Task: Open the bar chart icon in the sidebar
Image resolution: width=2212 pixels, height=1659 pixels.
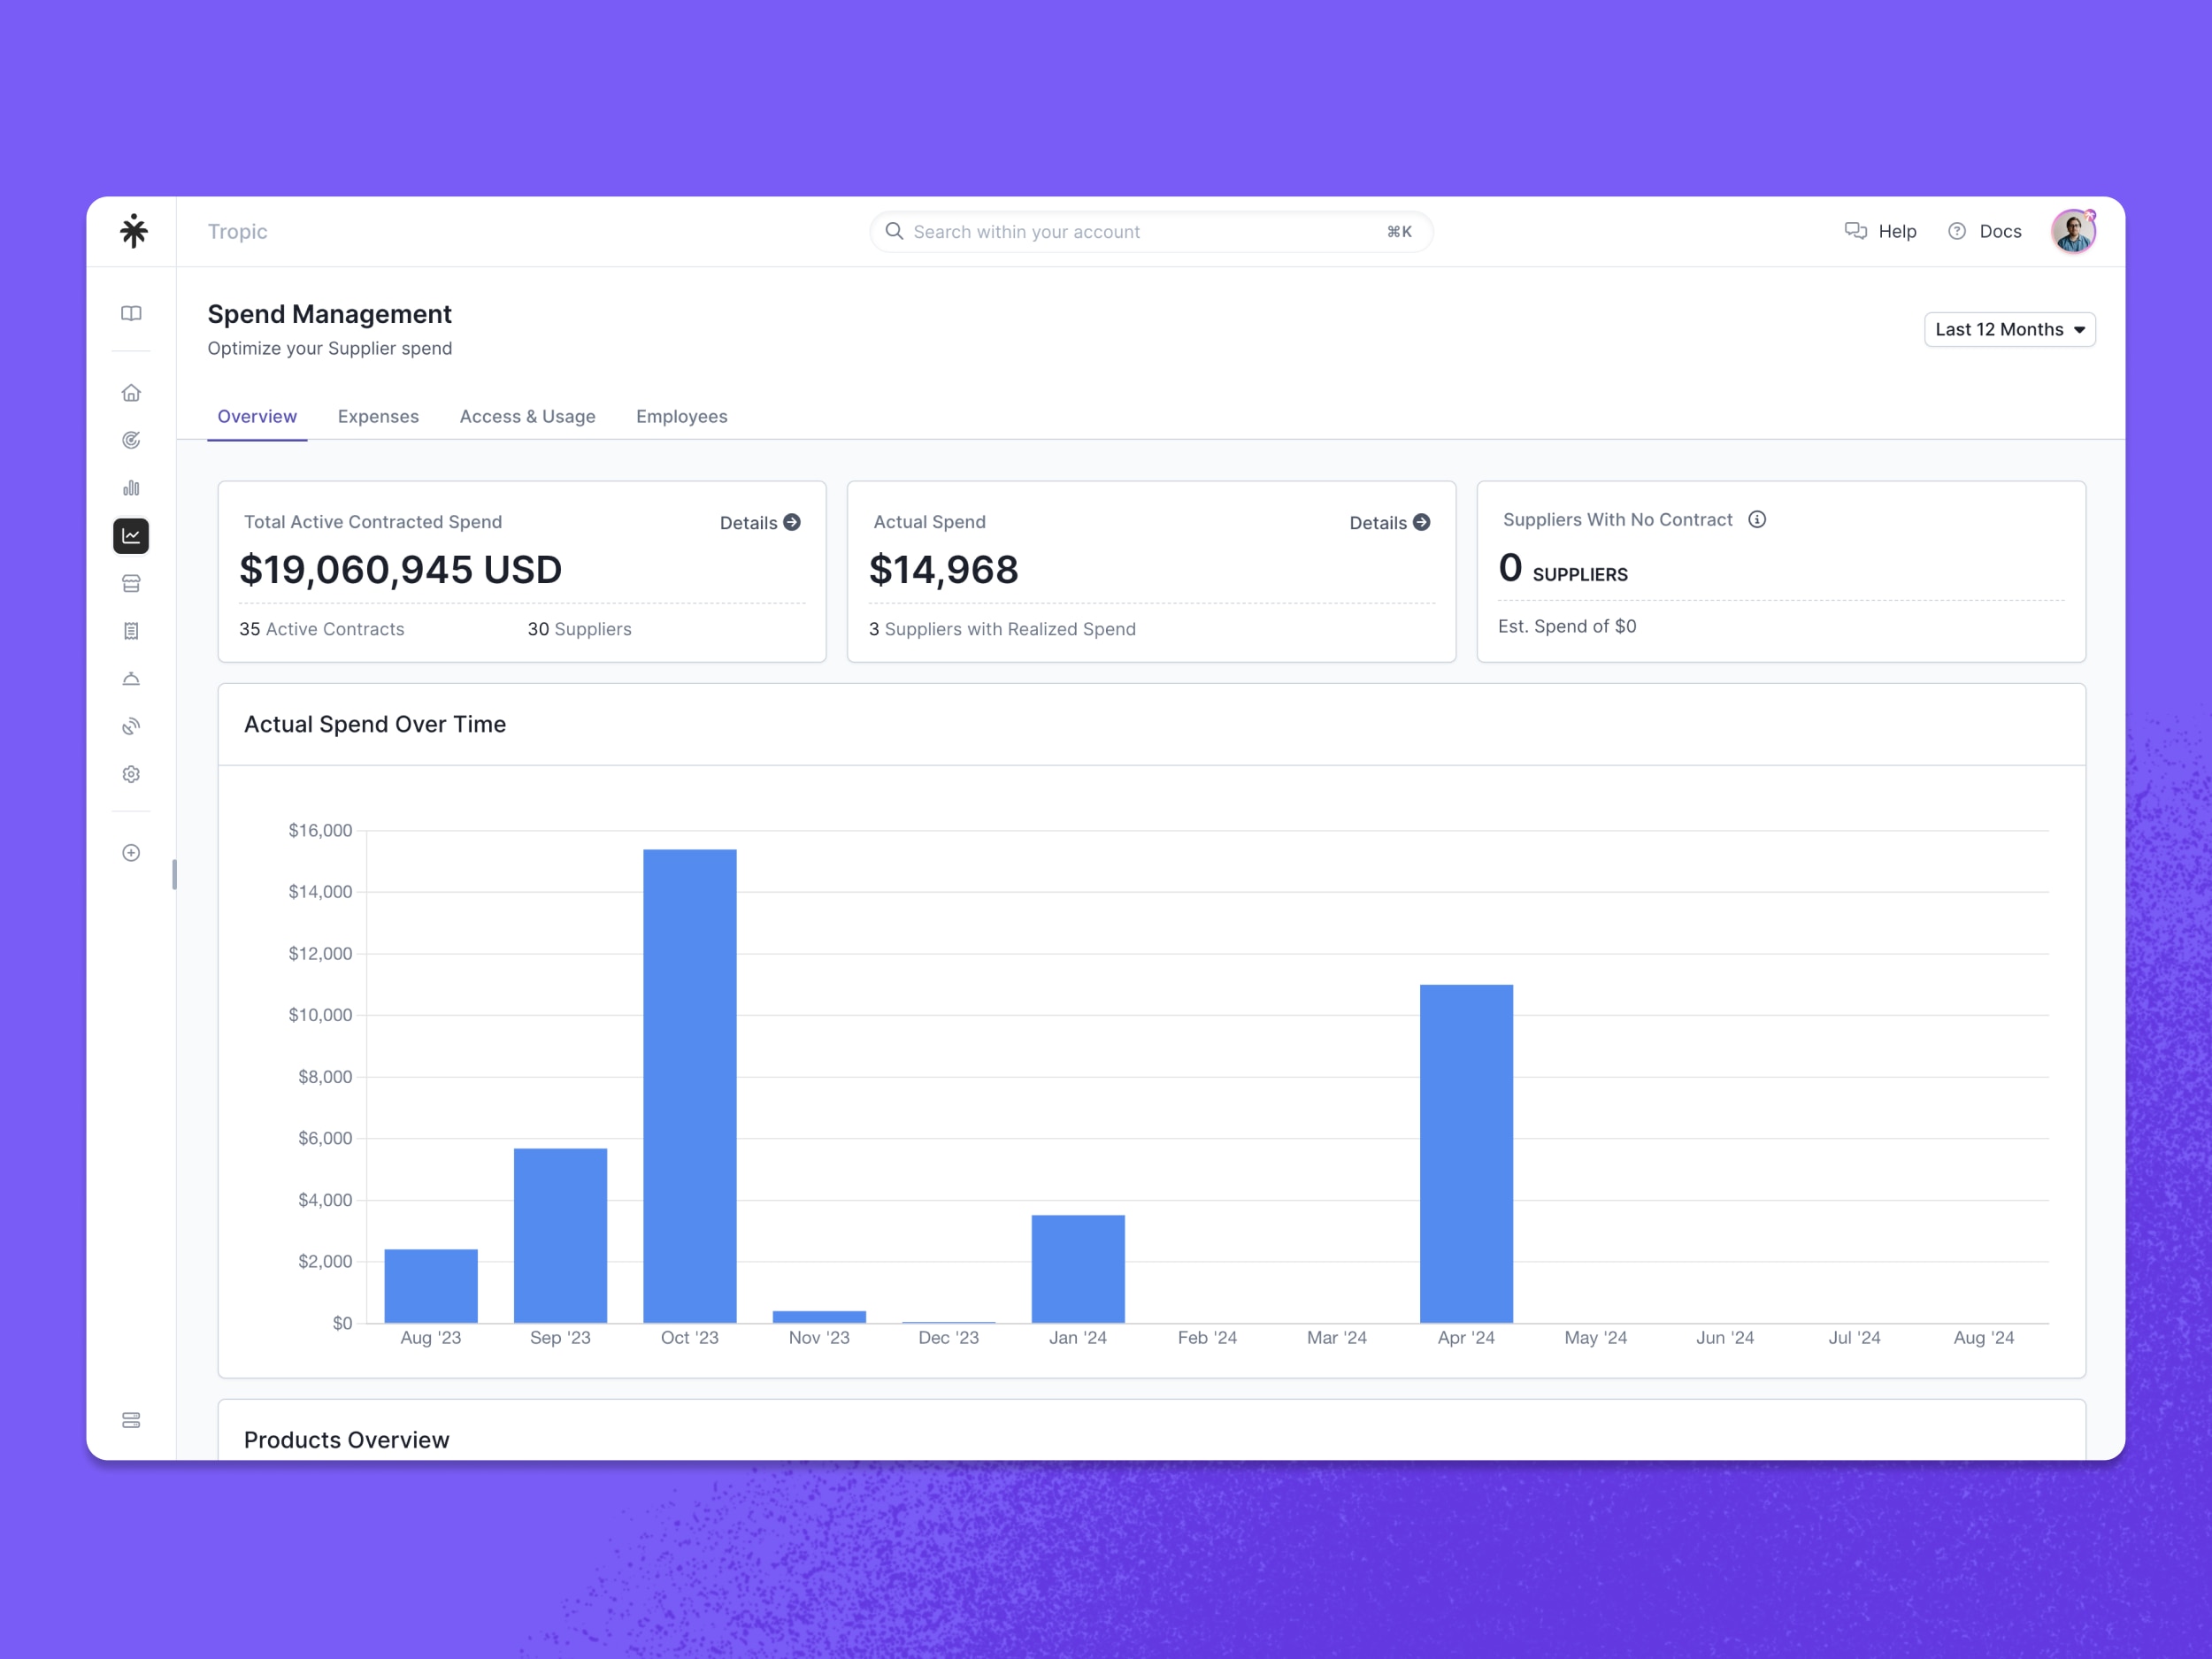Action: point(131,488)
